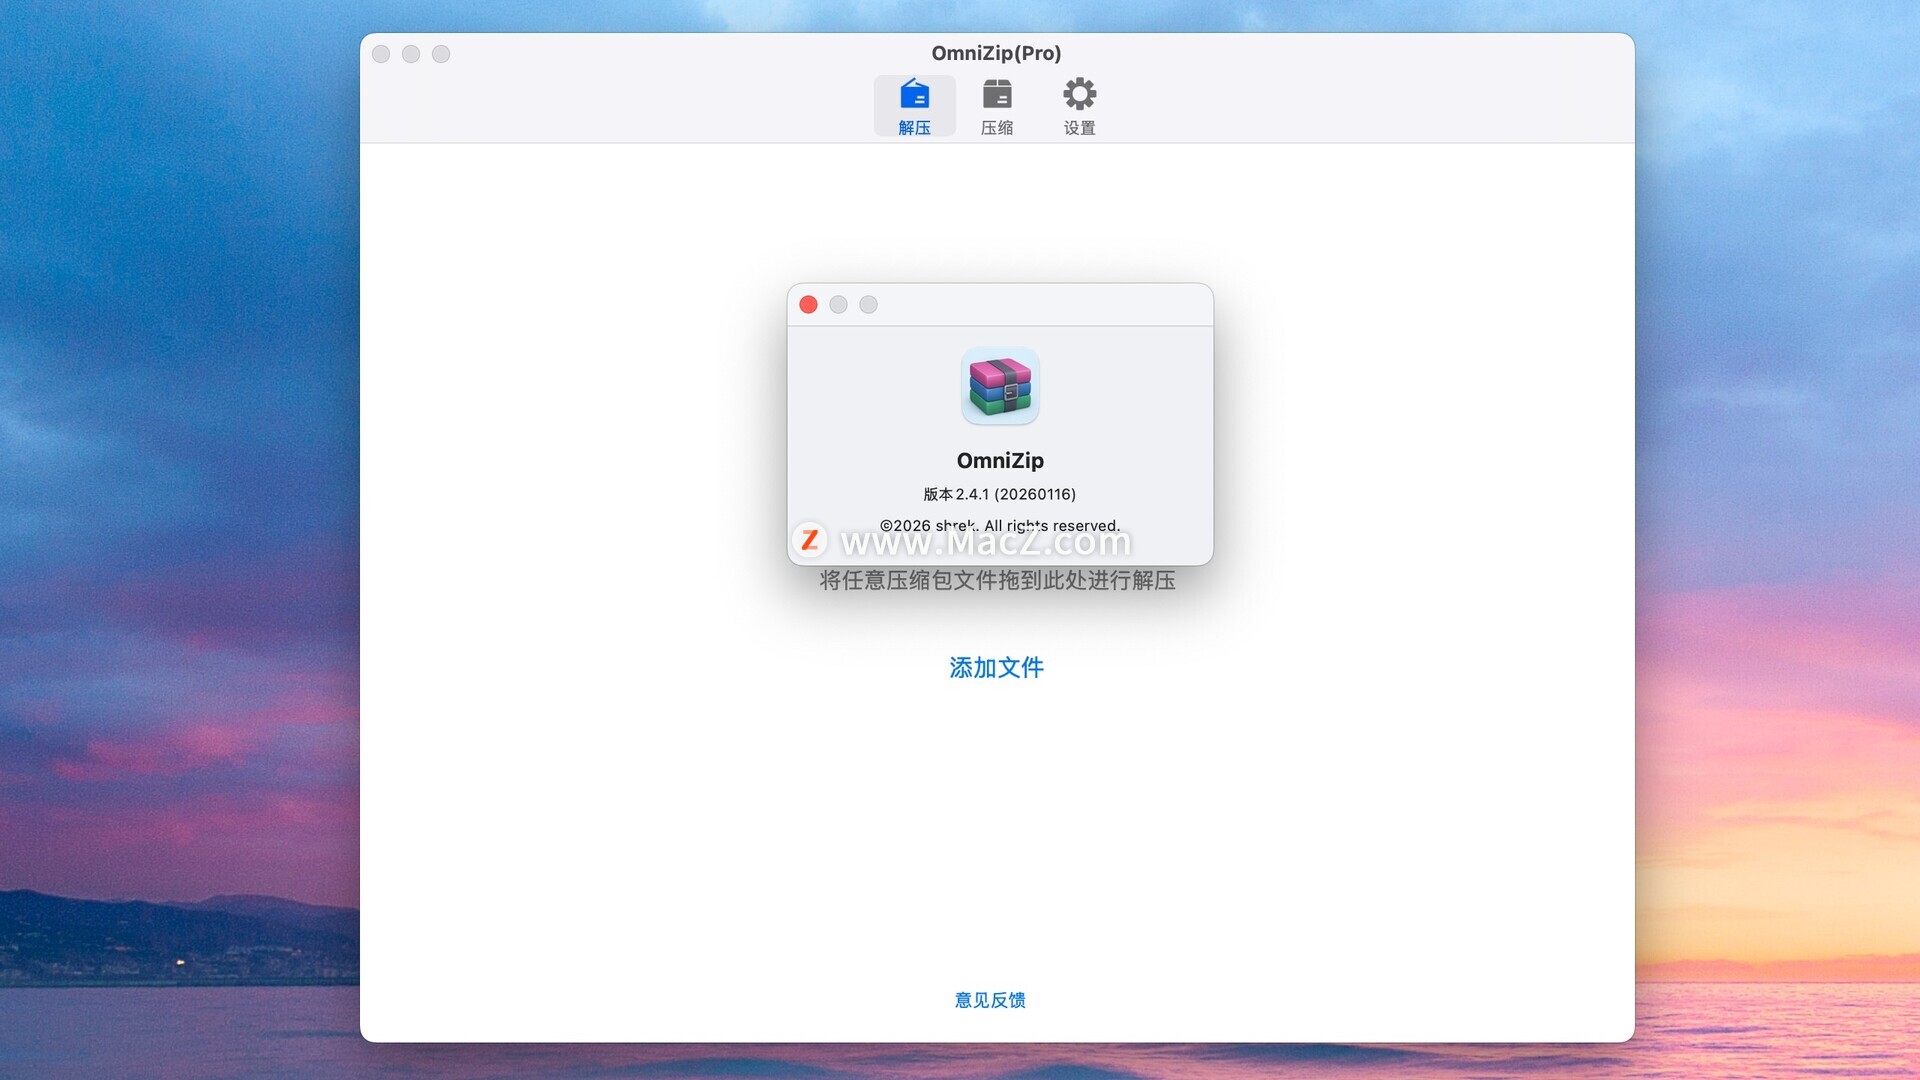Click the 将任意压缩包文件拖到此处进行解压 drop hint
The image size is (1920, 1080).
[997, 581]
